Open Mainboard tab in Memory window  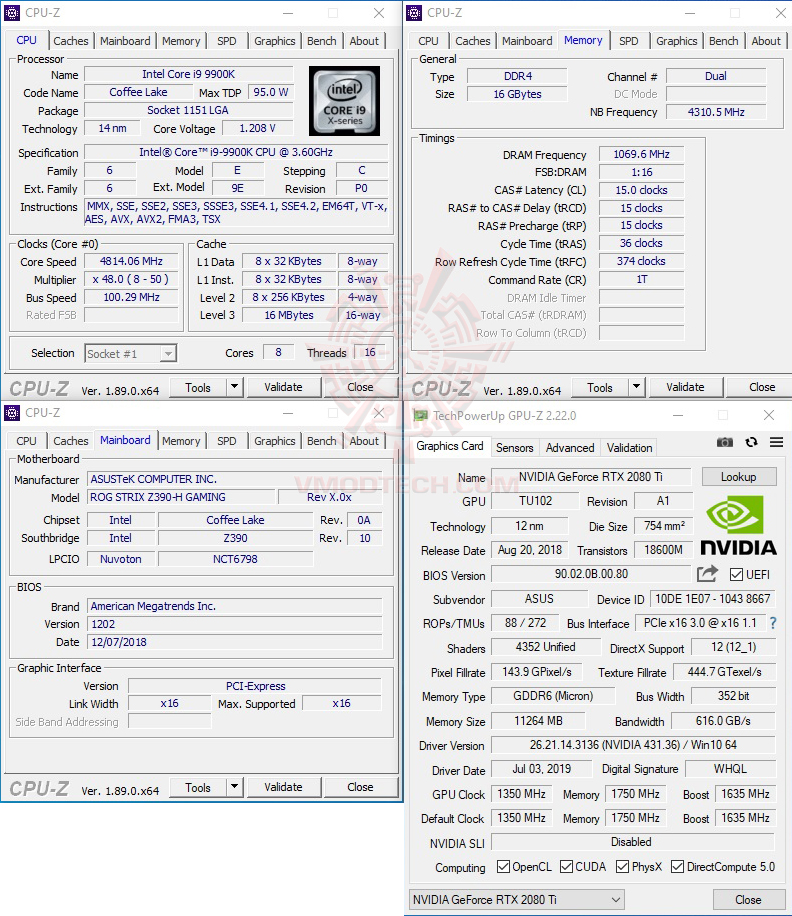point(527,41)
